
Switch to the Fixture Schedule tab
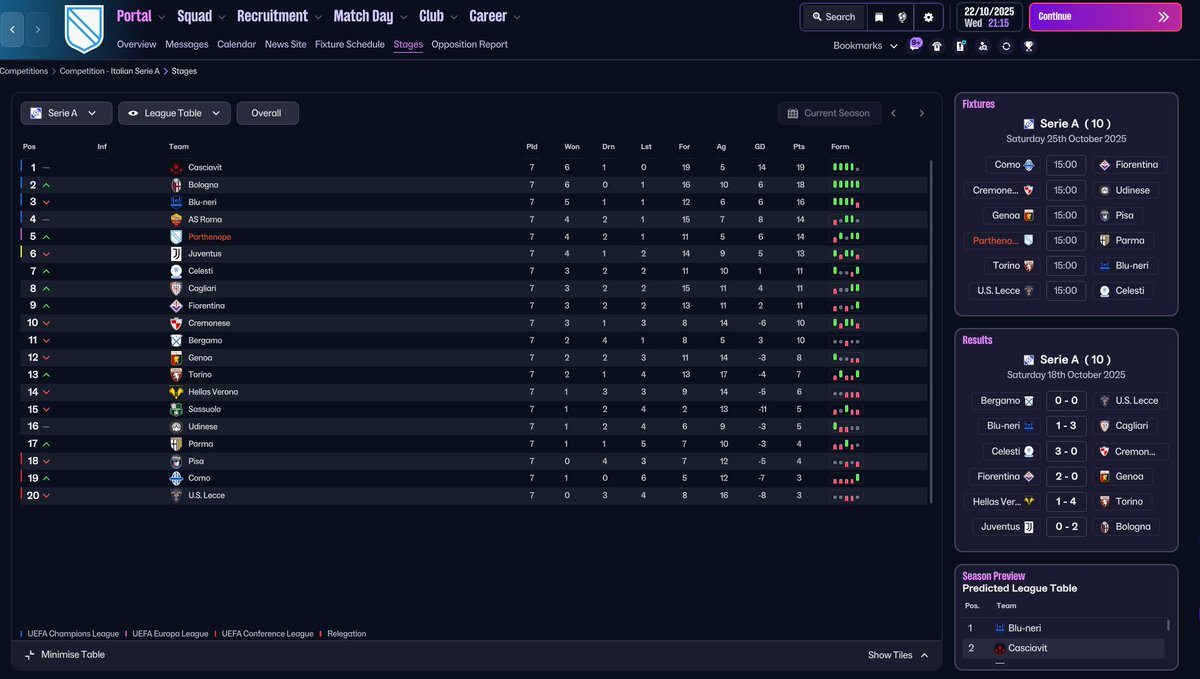point(350,44)
